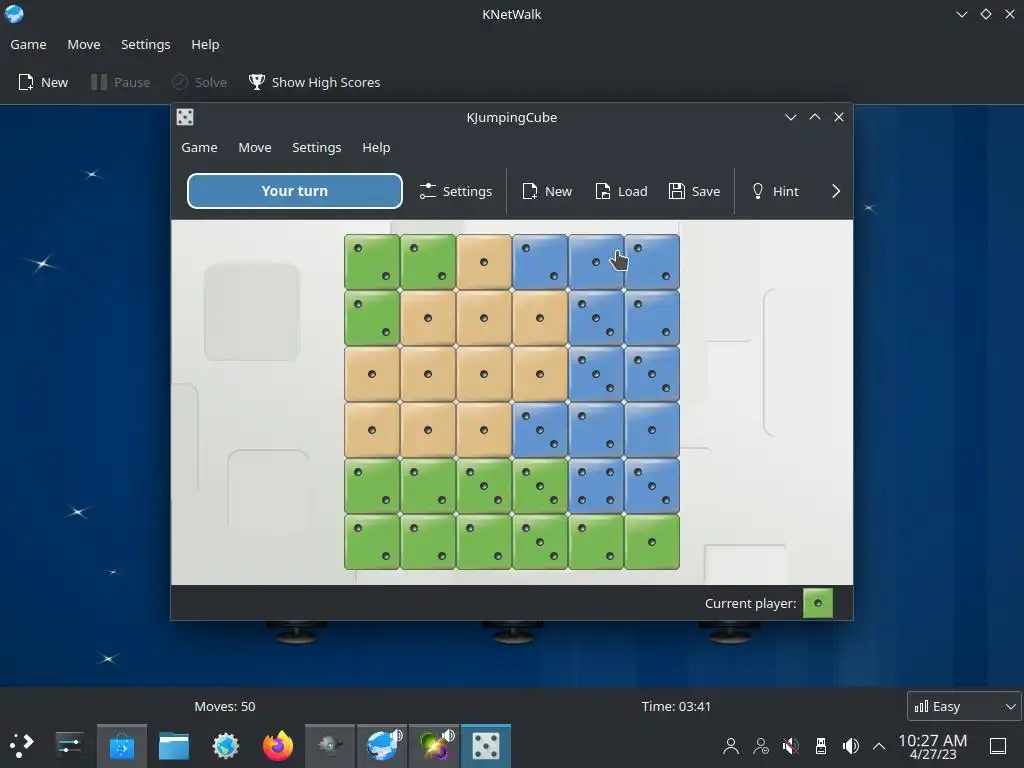This screenshot has width=1024, height=768.
Task: Click the muted audio tray icon
Action: (791, 746)
